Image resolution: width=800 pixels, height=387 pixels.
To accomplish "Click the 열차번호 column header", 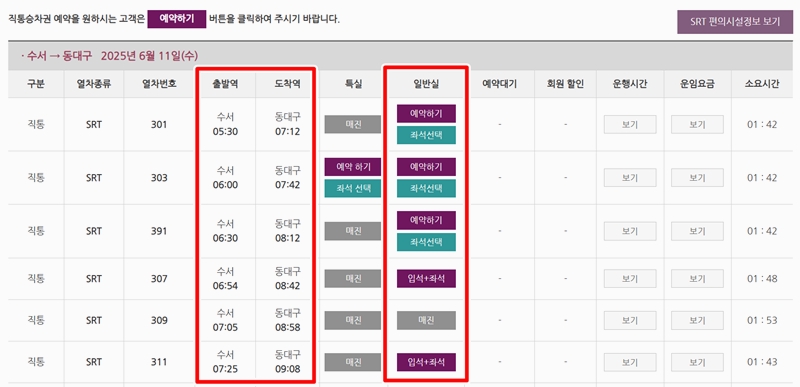I will click(159, 84).
